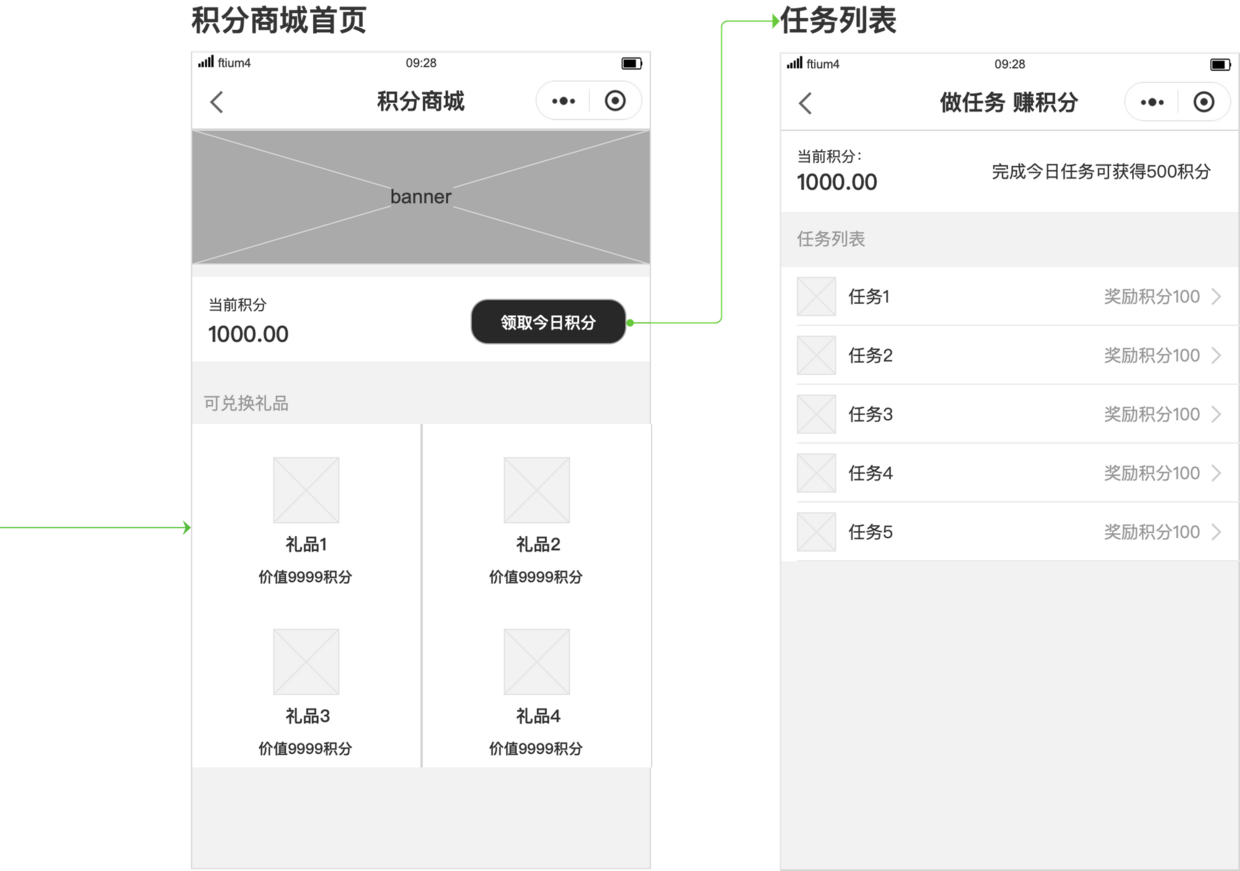
Task: Open 任务3 via its right chevron
Action: [x=1216, y=414]
